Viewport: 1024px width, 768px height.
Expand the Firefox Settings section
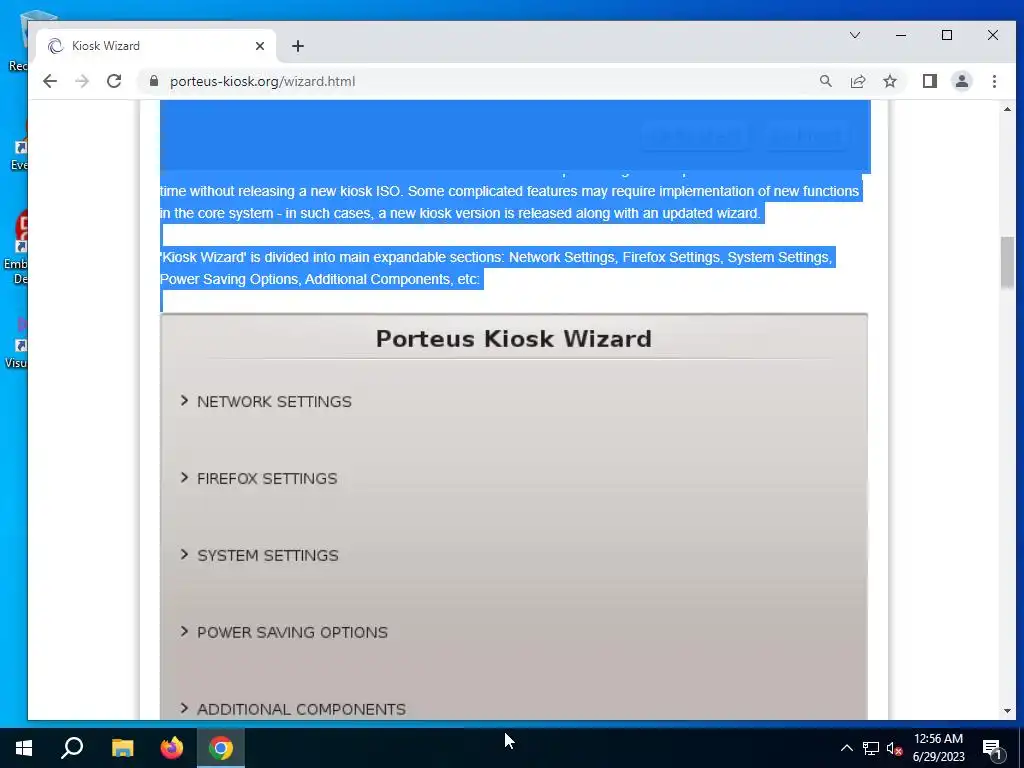[x=259, y=478]
